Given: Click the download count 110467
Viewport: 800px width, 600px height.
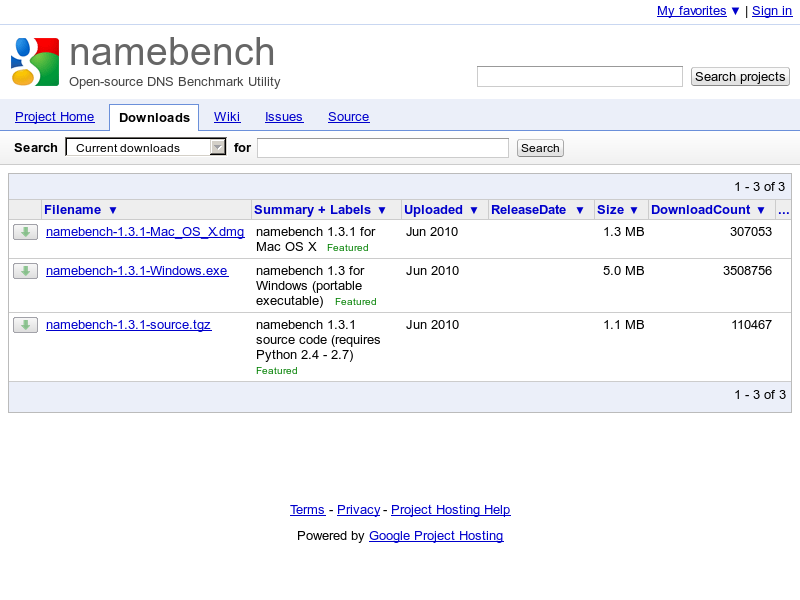Looking at the screenshot, I should point(751,324).
